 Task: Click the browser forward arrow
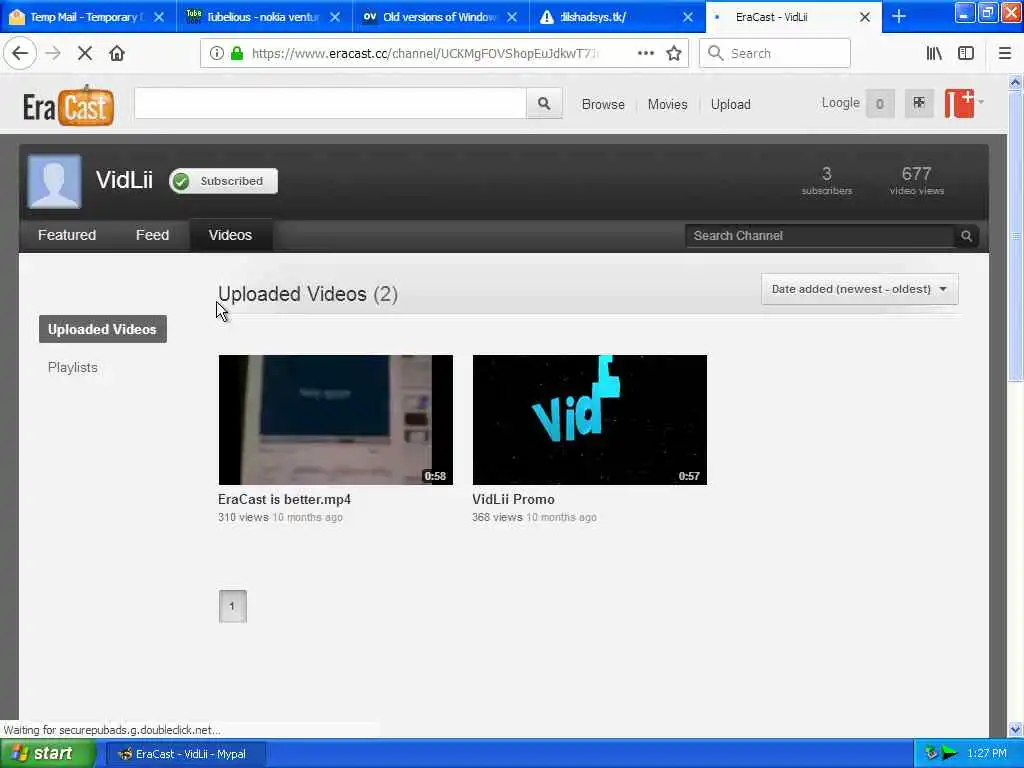click(53, 54)
